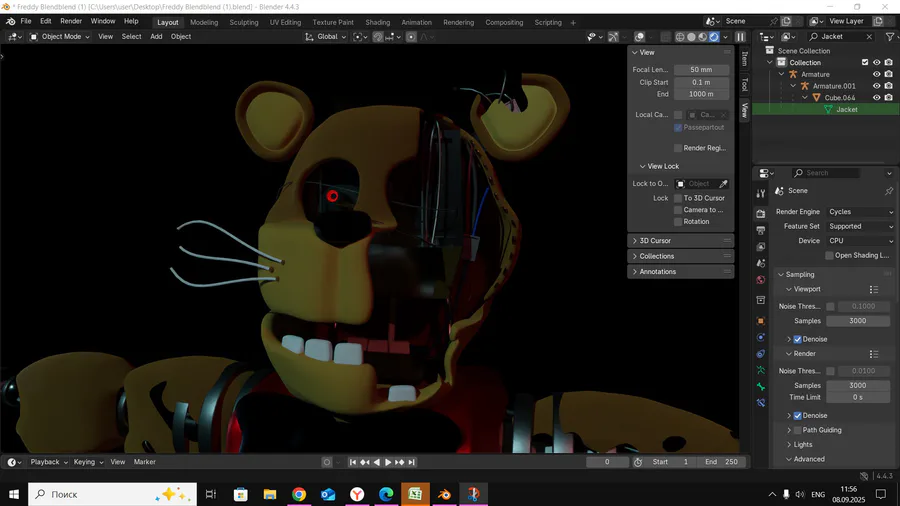Open the Tool properties tab

tap(761, 194)
